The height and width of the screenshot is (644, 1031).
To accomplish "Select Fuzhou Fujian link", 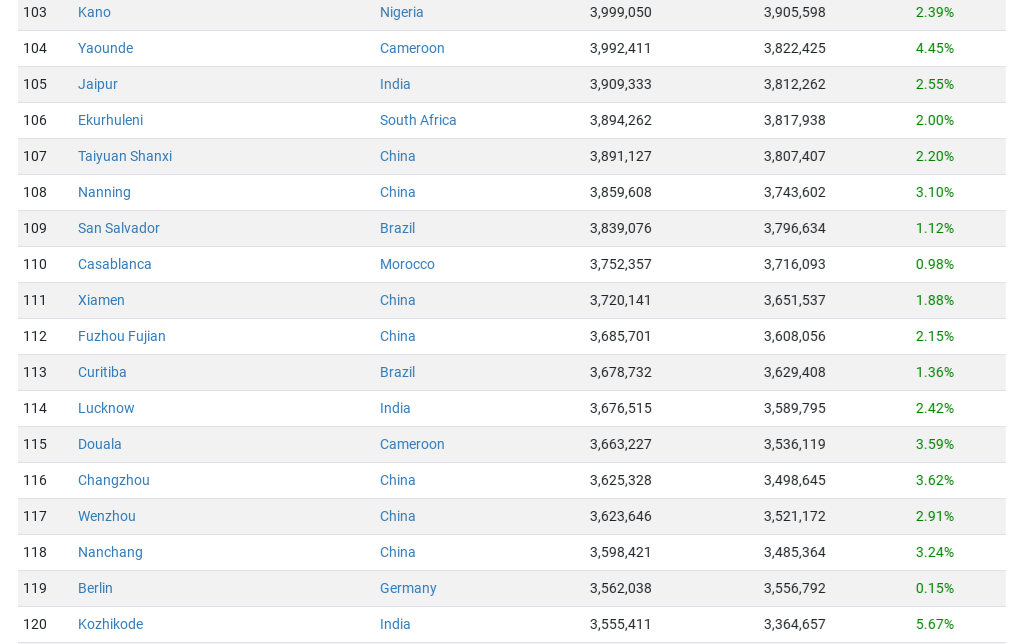I will pos(122,336).
